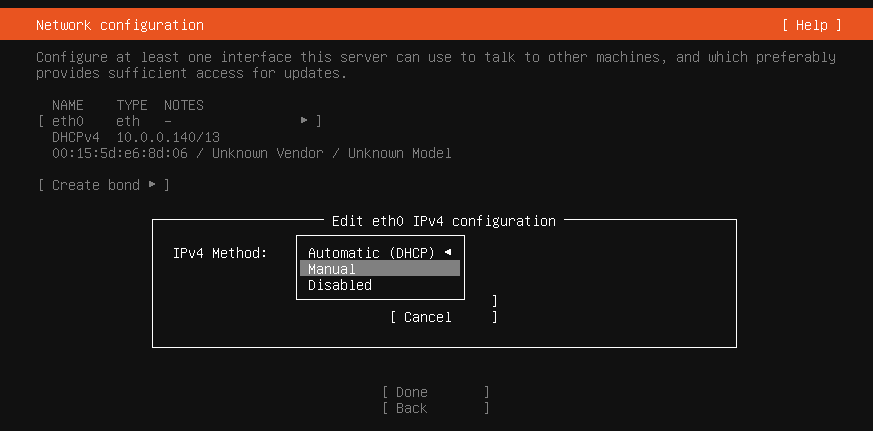This screenshot has height=431, width=873.
Task: Open the Help menu
Action: click(811, 25)
